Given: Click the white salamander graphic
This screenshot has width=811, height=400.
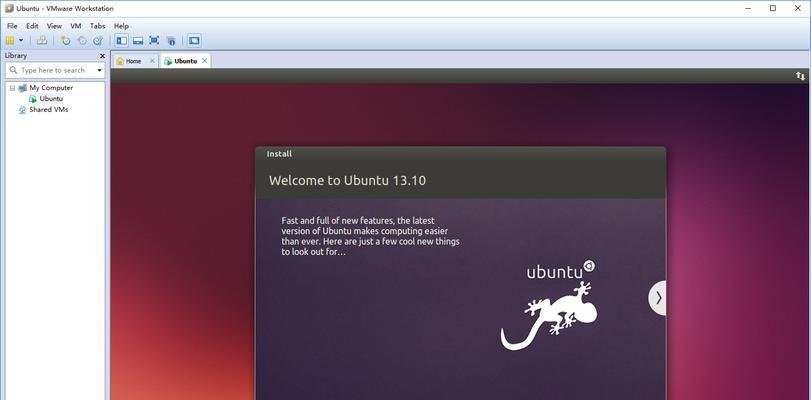Looking at the screenshot, I should tap(549, 315).
